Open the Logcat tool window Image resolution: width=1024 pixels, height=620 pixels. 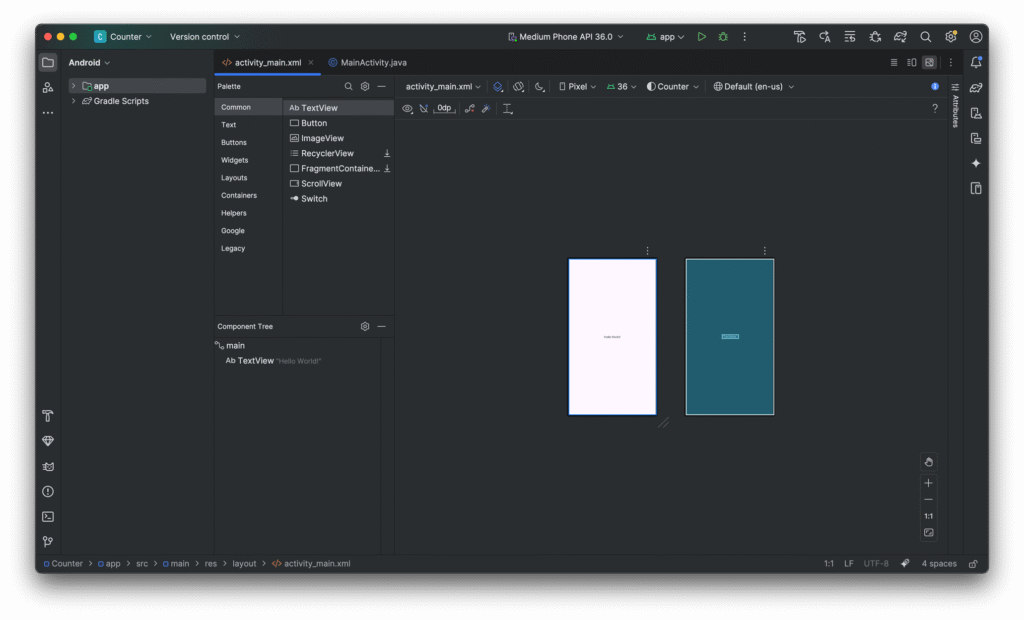(47, 466)
